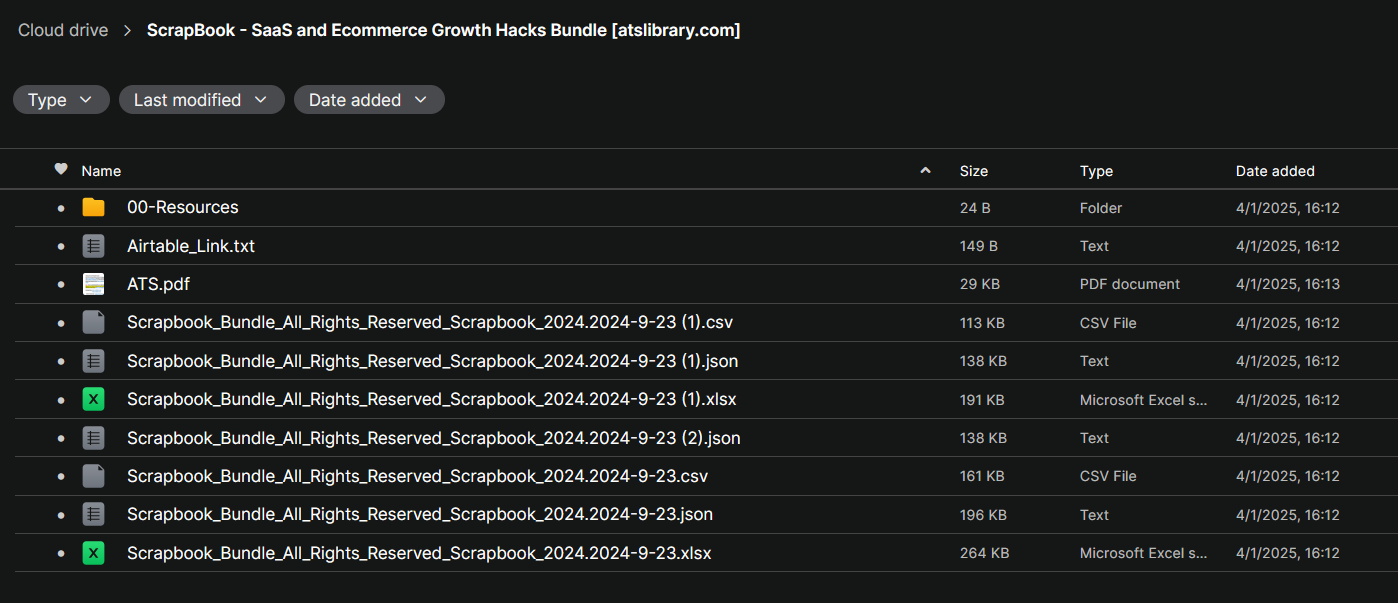Click the 29 KB size value
The width and height of the screenshot is (1398, 603).
coord(980,284)
